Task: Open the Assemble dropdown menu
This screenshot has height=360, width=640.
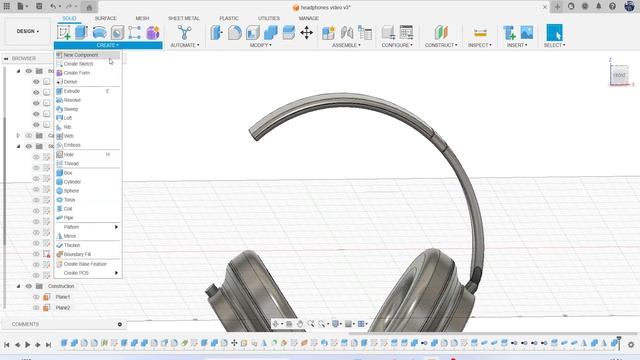Action: click(x=346, y=45)
